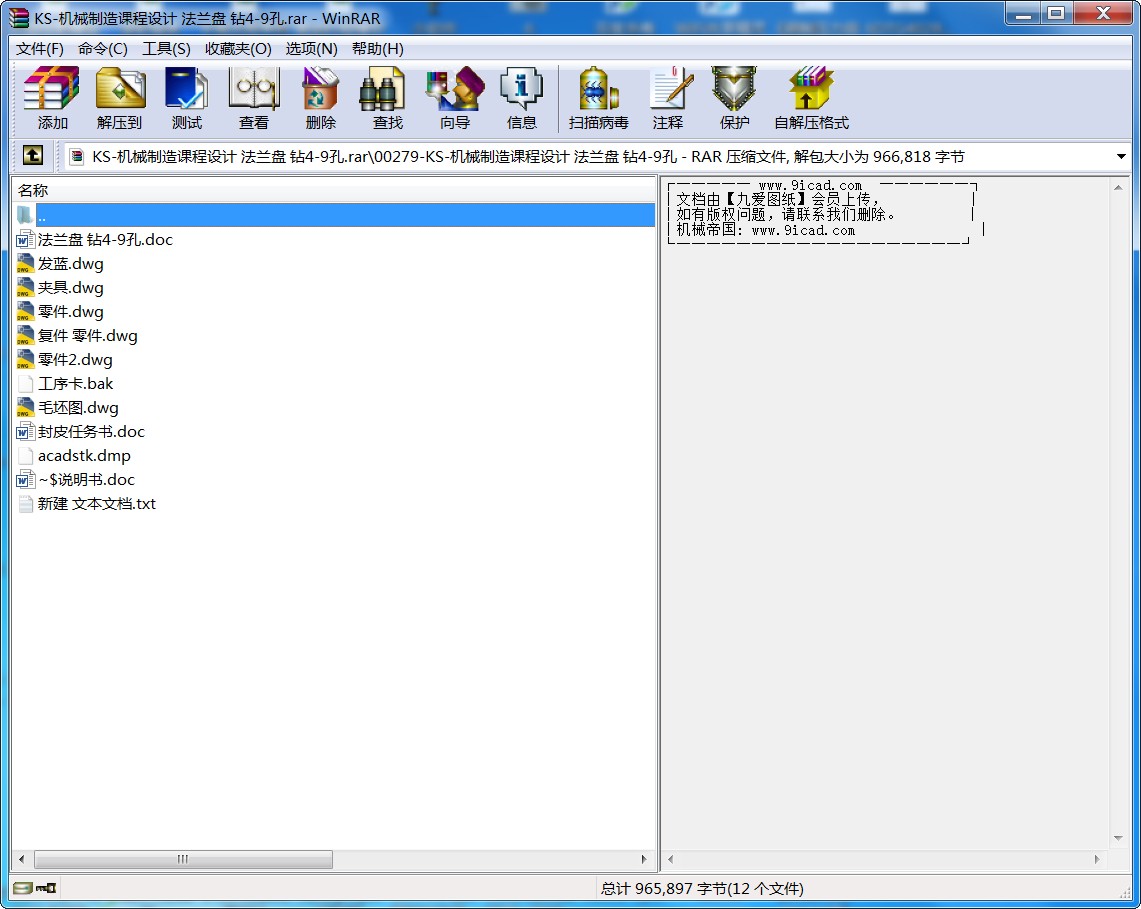Click comment pane scroll up arrow
Screen dimensions: 1141x909
(x=1118, y=187)
